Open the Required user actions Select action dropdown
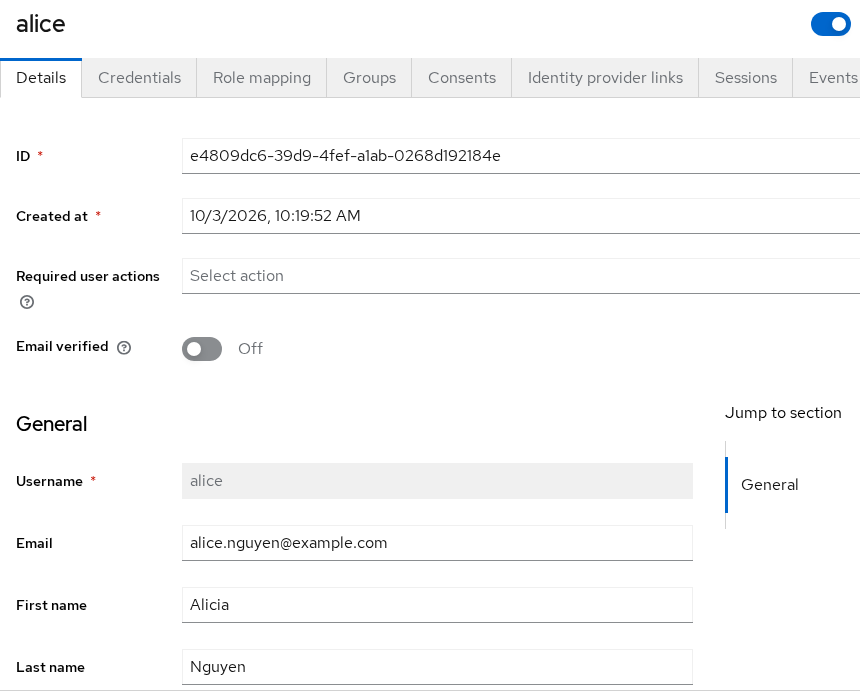860x698 pixels. 521,276
